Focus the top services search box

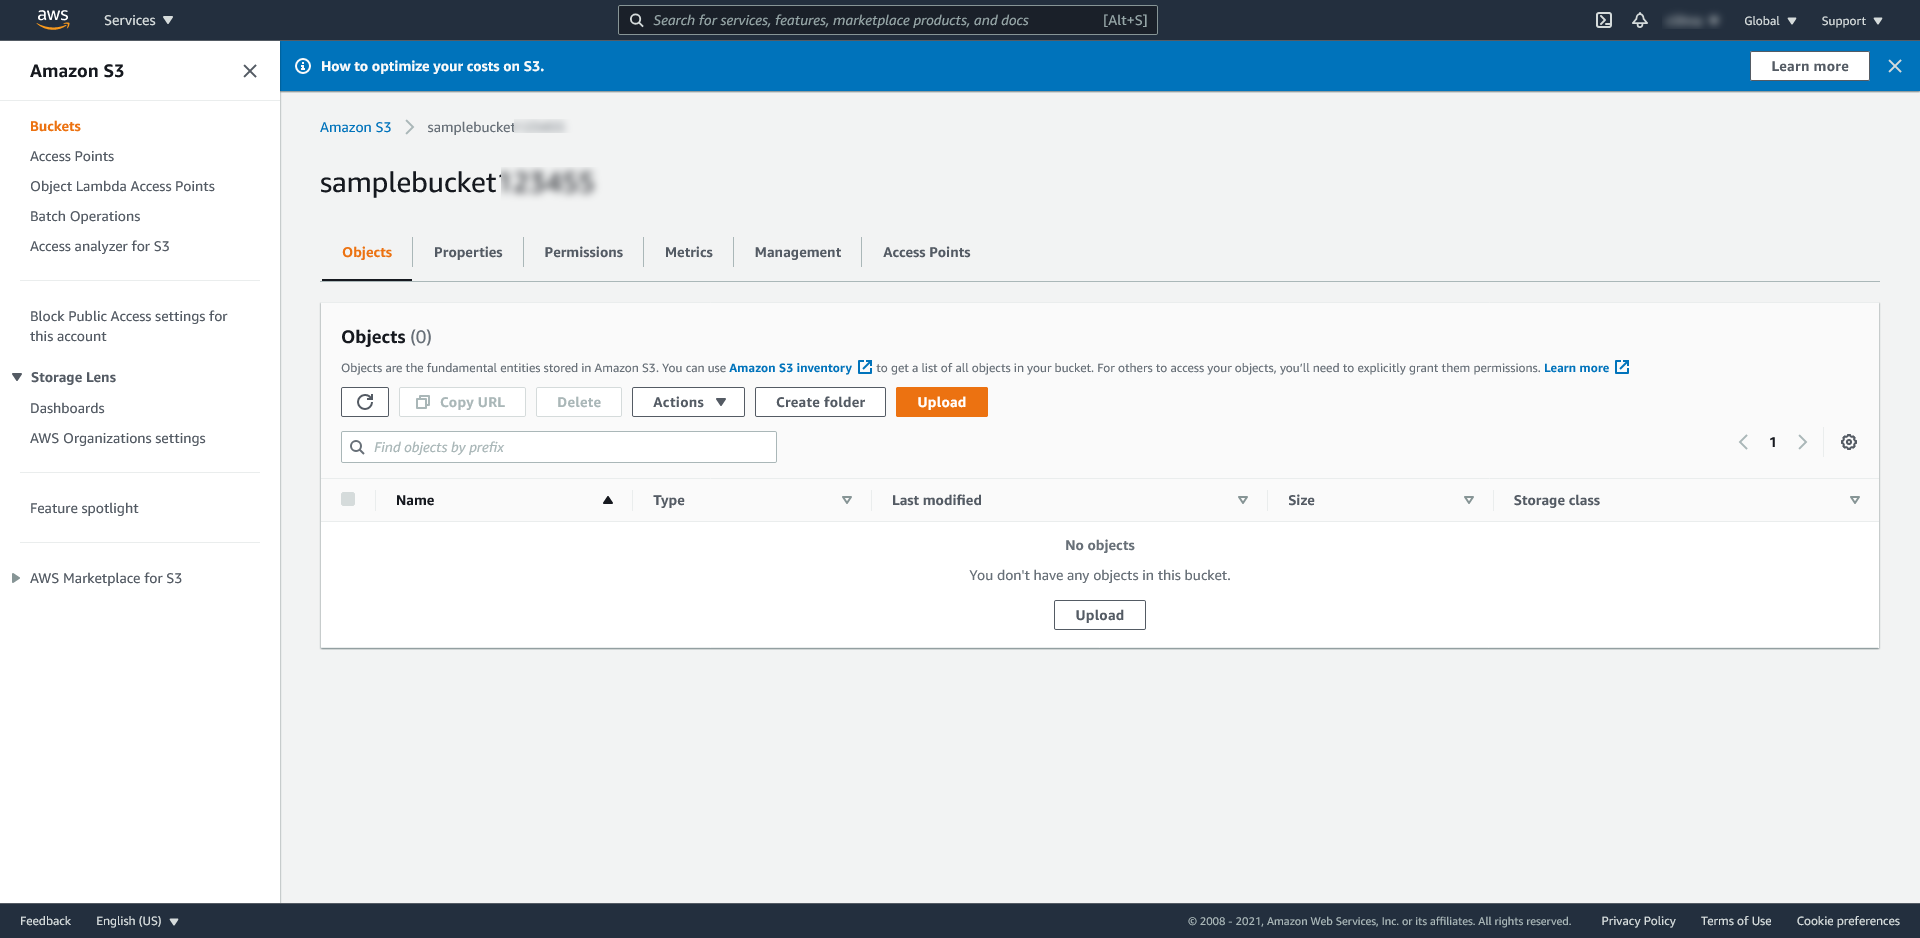point(888,20)
